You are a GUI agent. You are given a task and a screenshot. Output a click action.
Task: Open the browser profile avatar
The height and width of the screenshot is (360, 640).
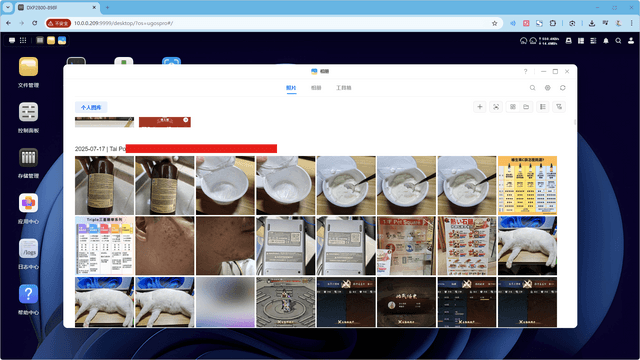click(619, 23)
